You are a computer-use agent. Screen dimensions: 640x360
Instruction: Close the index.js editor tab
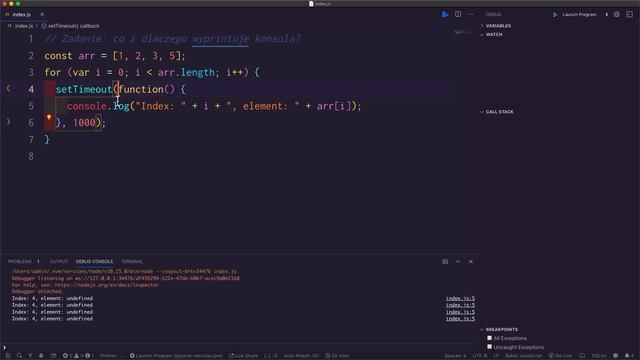pos(42,14)
